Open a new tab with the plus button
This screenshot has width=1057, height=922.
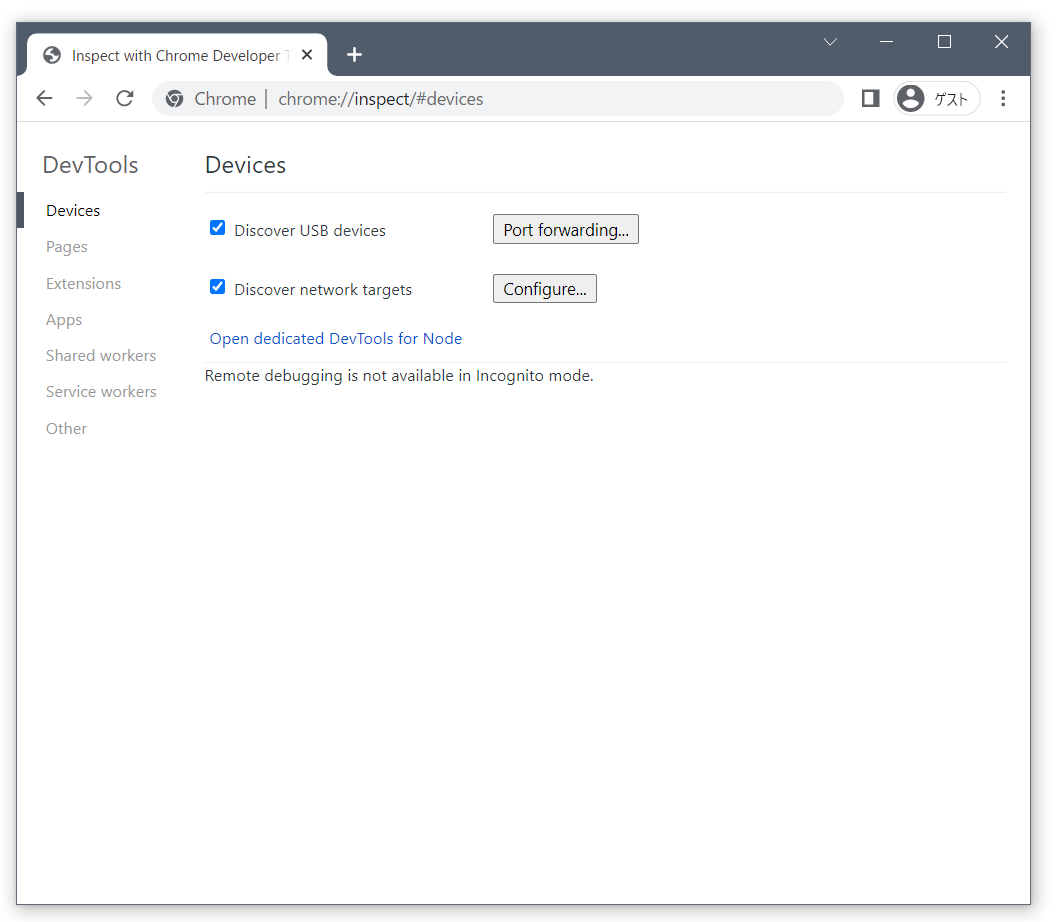[x=354, y=55]
